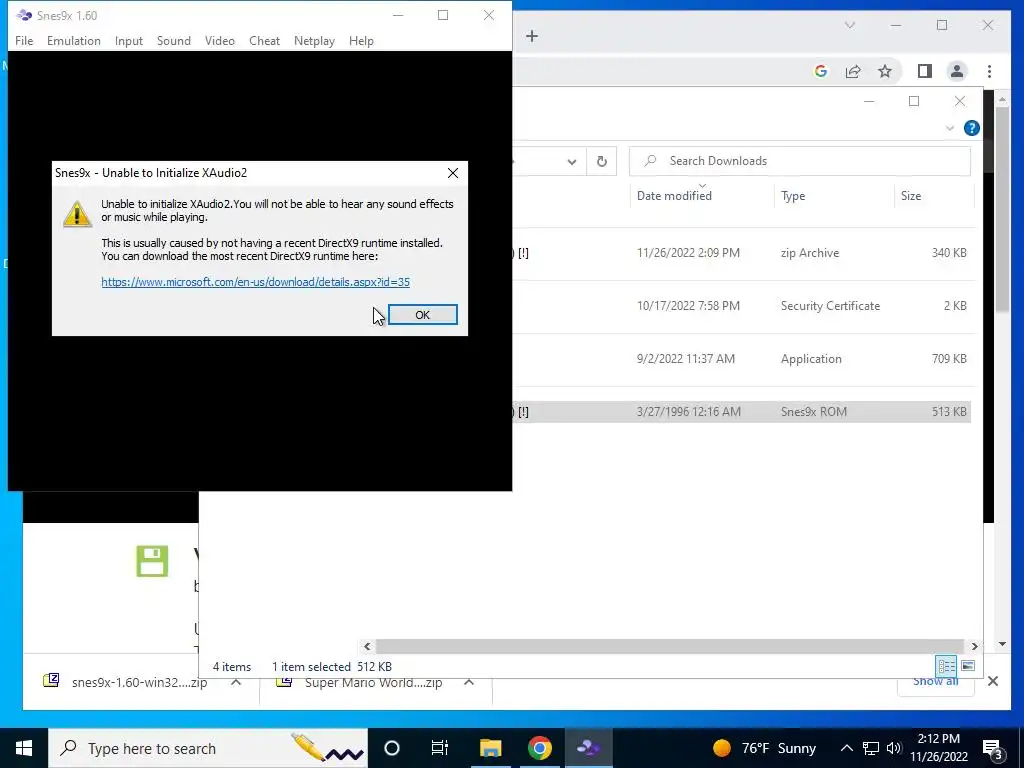Open snes9x-1.60-win32 zip download item
Screen dimensions: 1024x768
coord(125,682)
